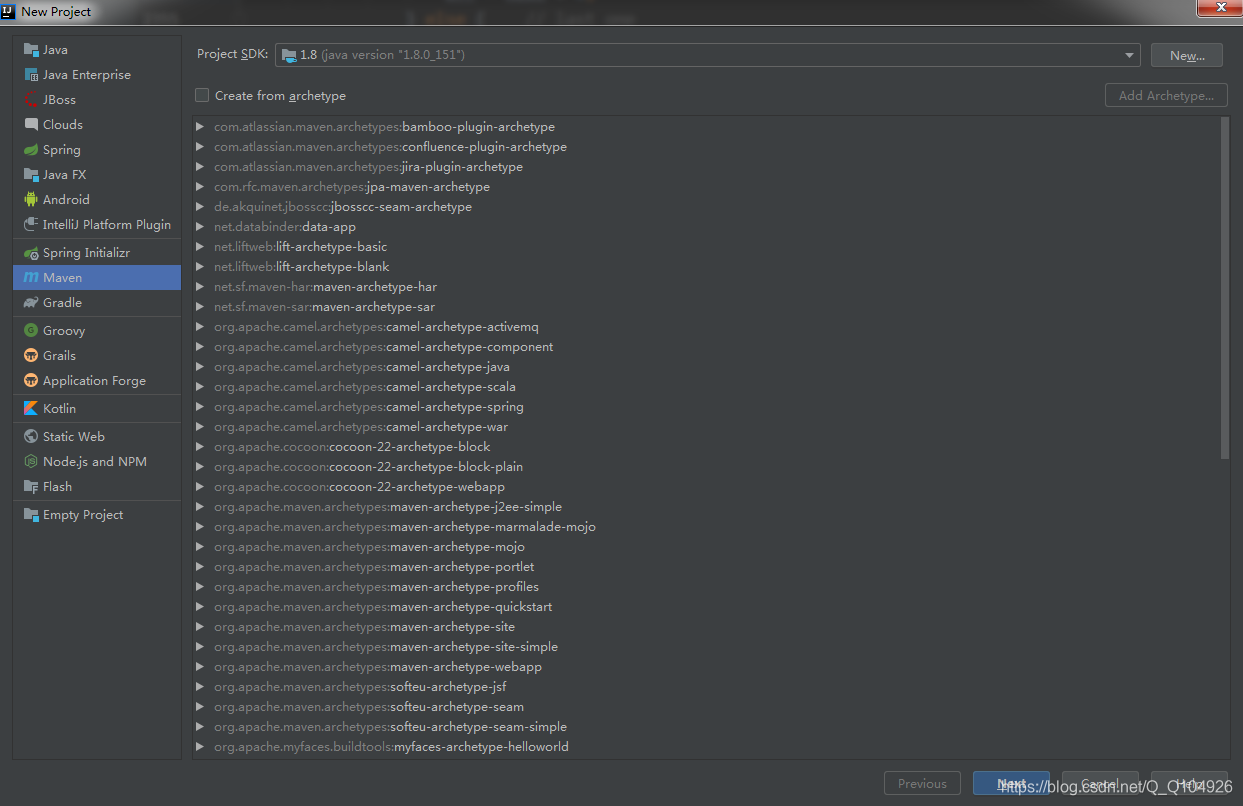This screenshot has height=806, width=1243.
Task: Click the JBoss icon
Action: 31,100
